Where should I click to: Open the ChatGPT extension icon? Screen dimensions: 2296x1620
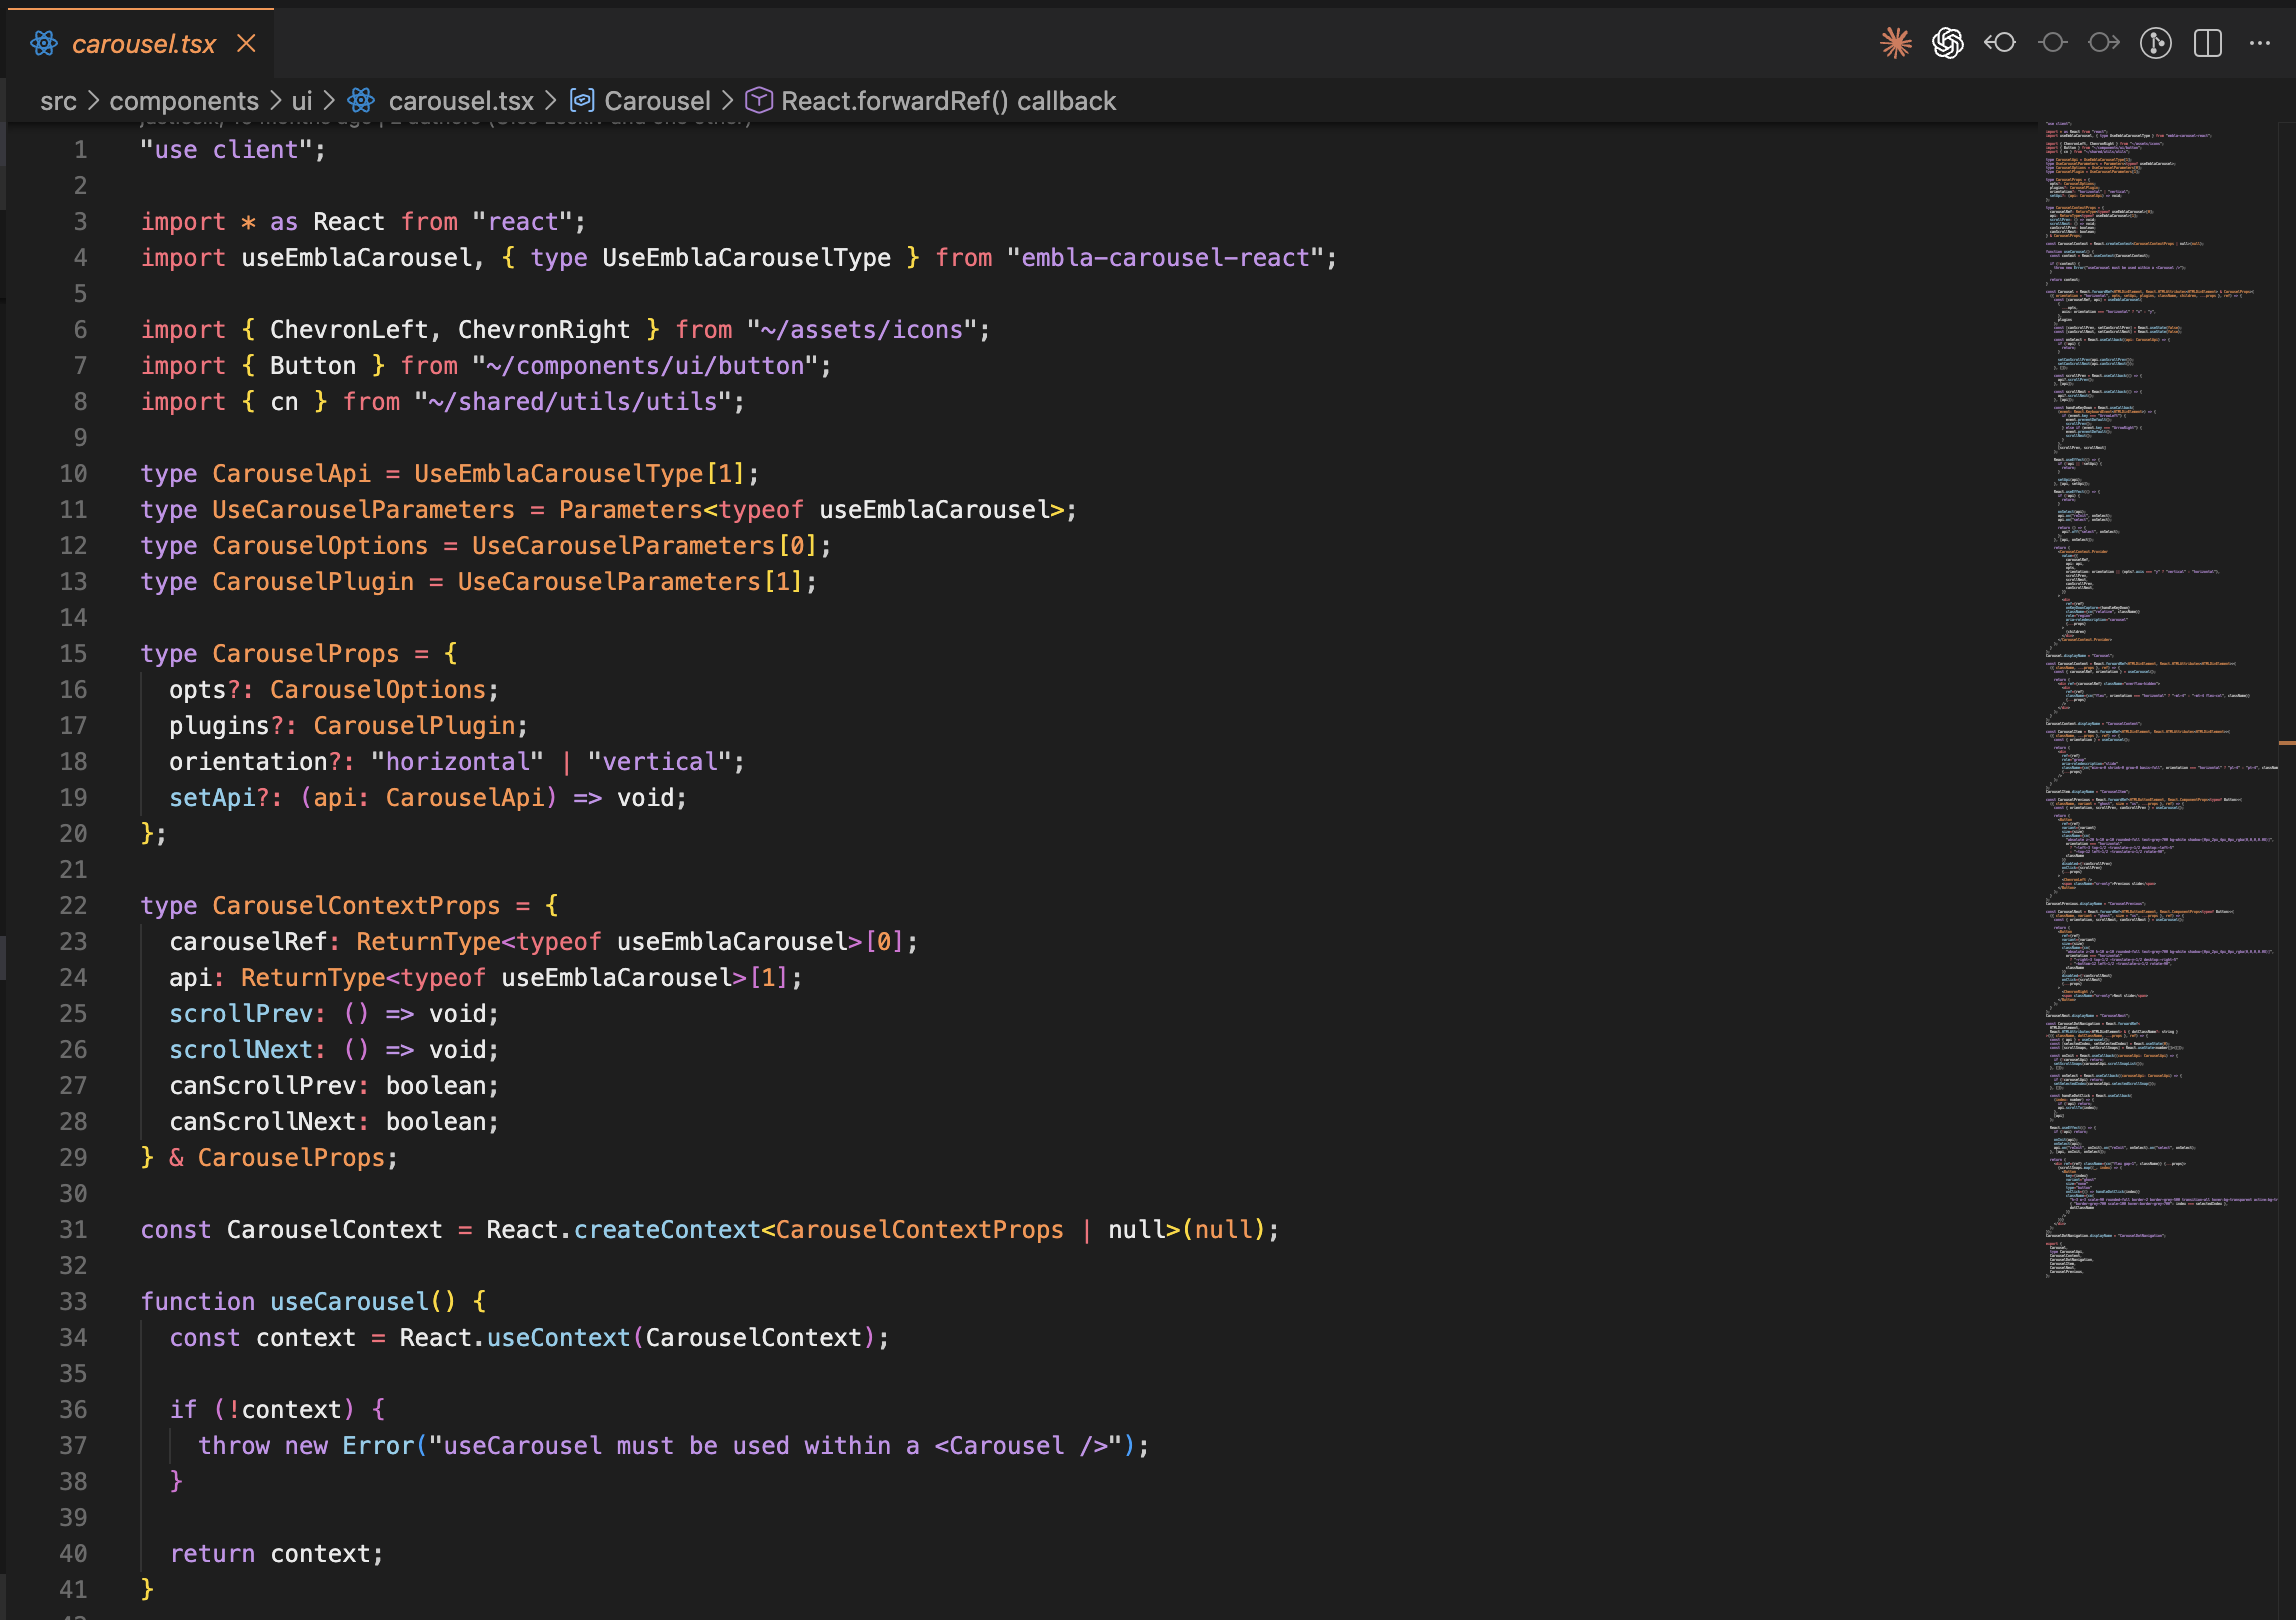coord(1947,43)
